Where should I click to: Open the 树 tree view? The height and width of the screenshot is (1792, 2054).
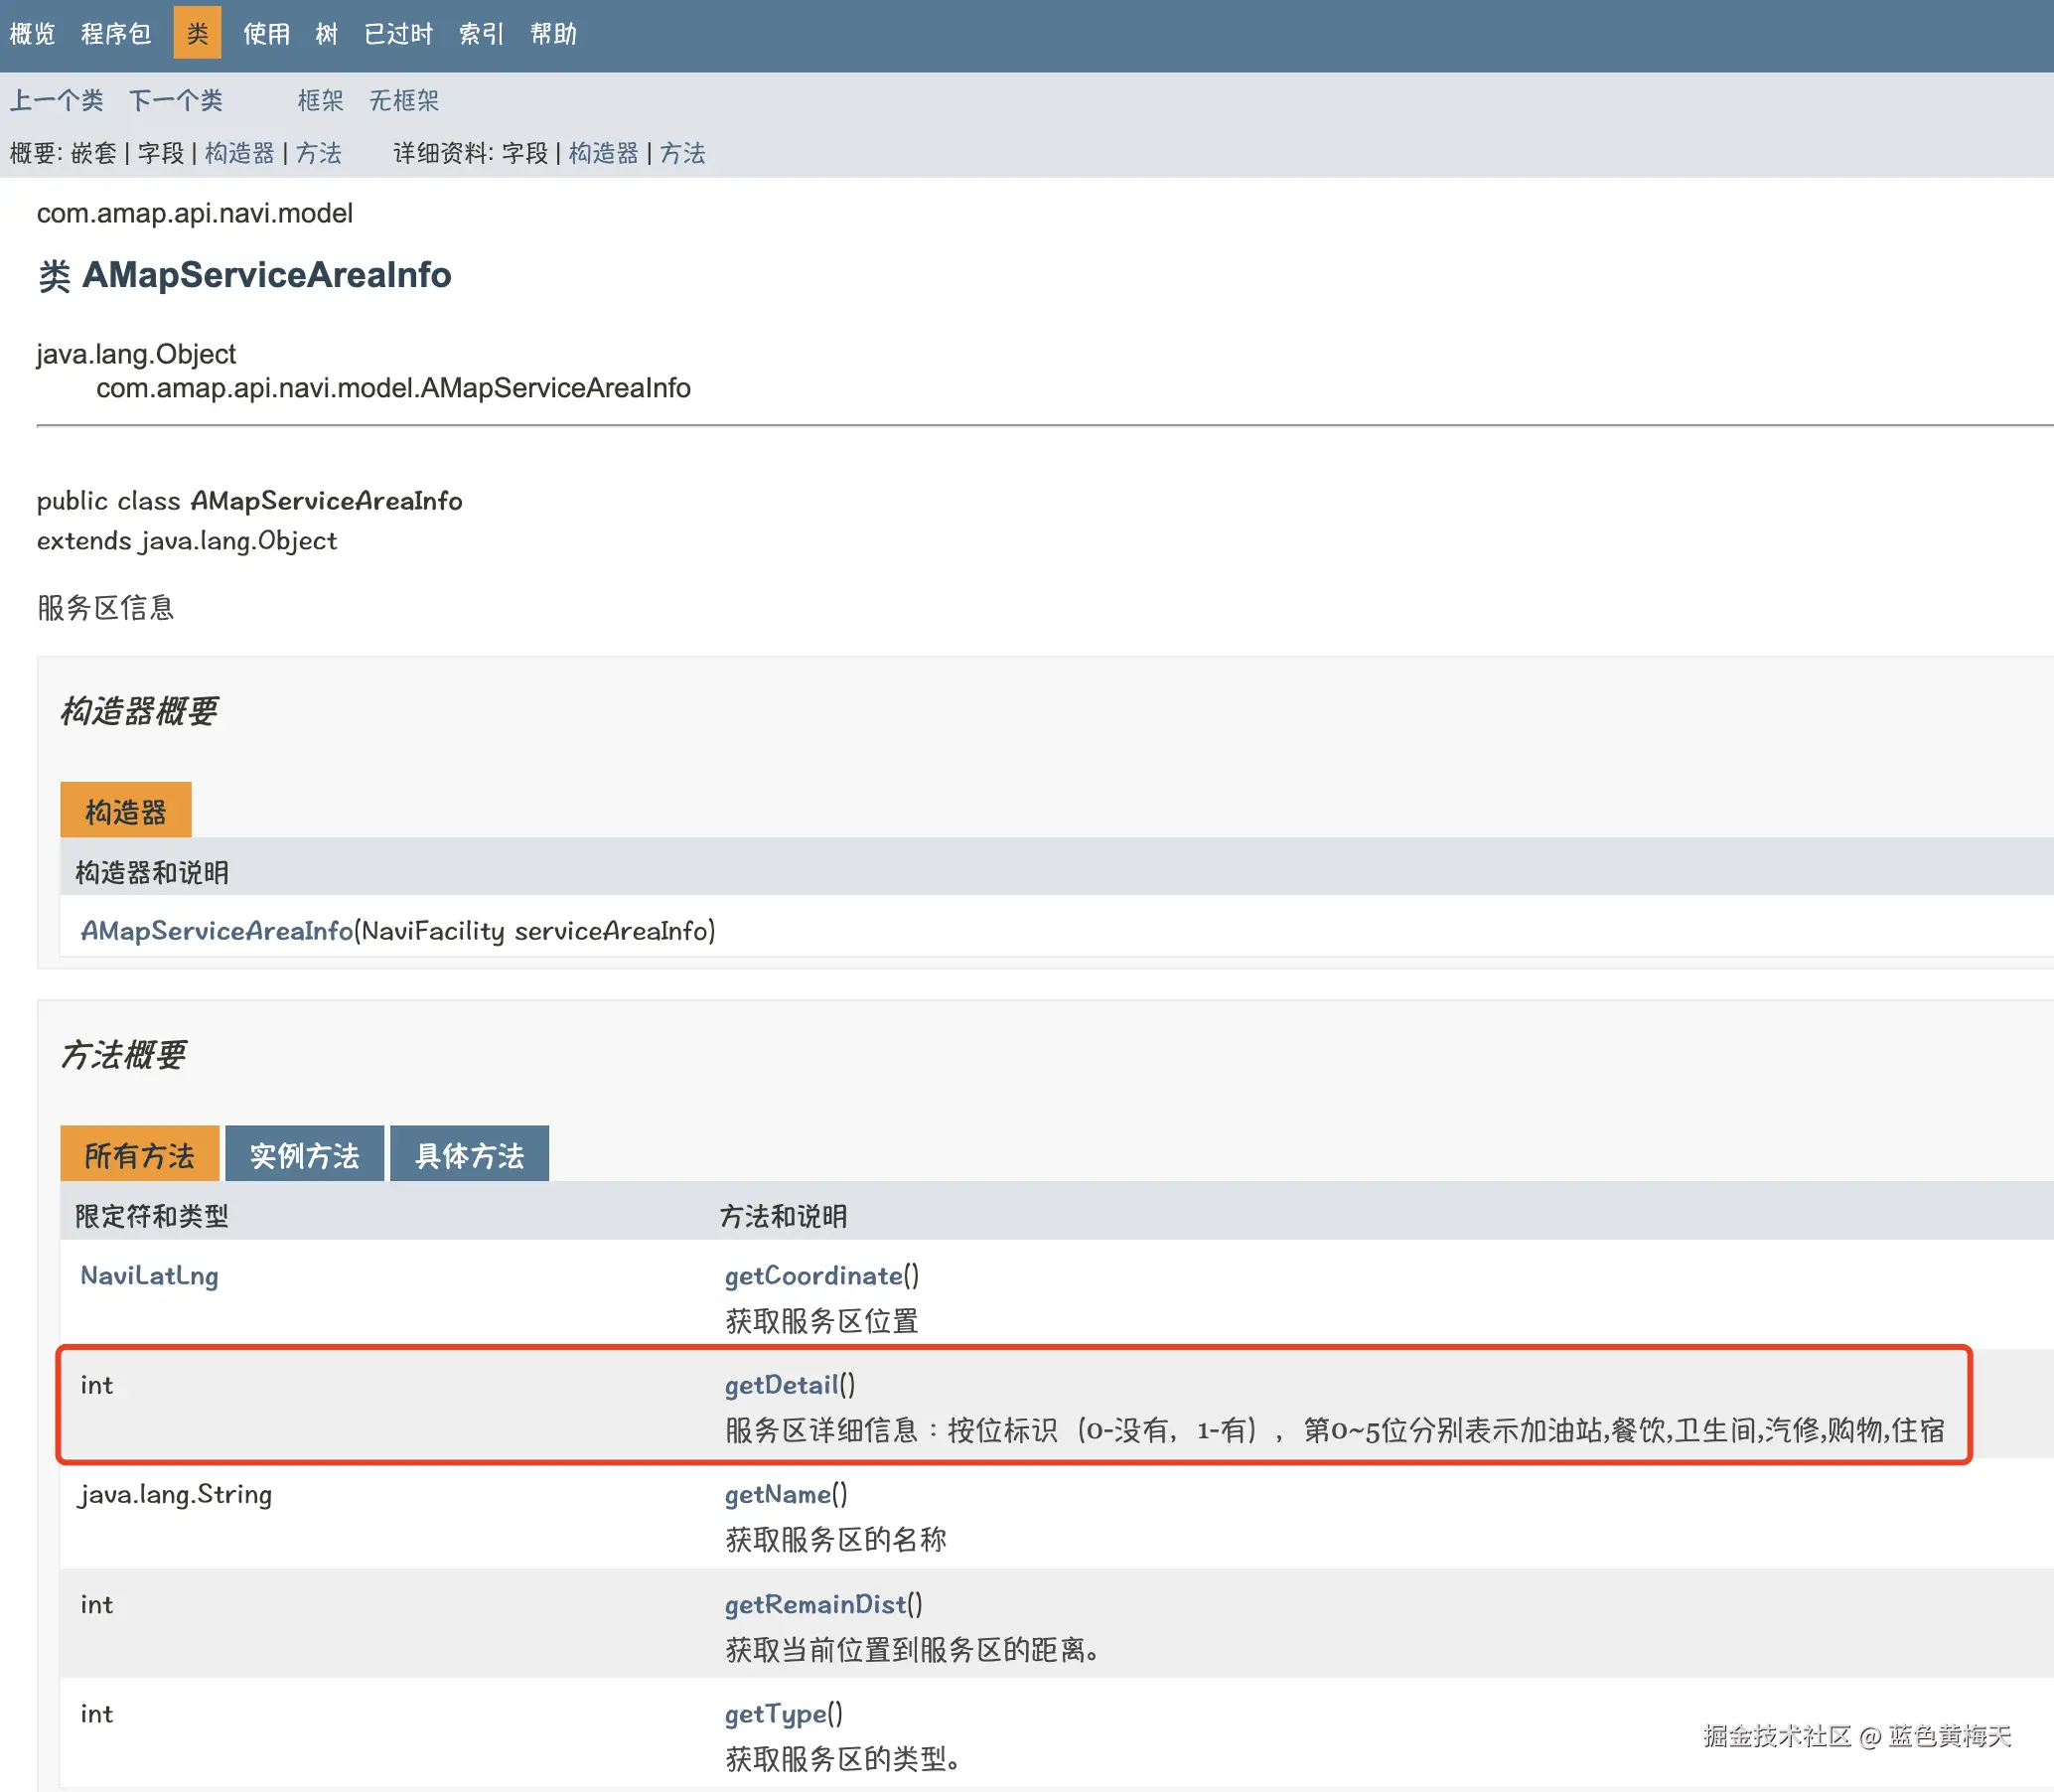pyautogui.click(x=327, y=34)
